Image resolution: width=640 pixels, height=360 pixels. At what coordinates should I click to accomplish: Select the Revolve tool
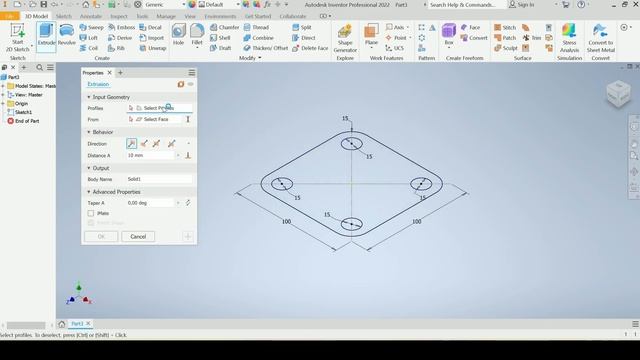click(67, 35)
